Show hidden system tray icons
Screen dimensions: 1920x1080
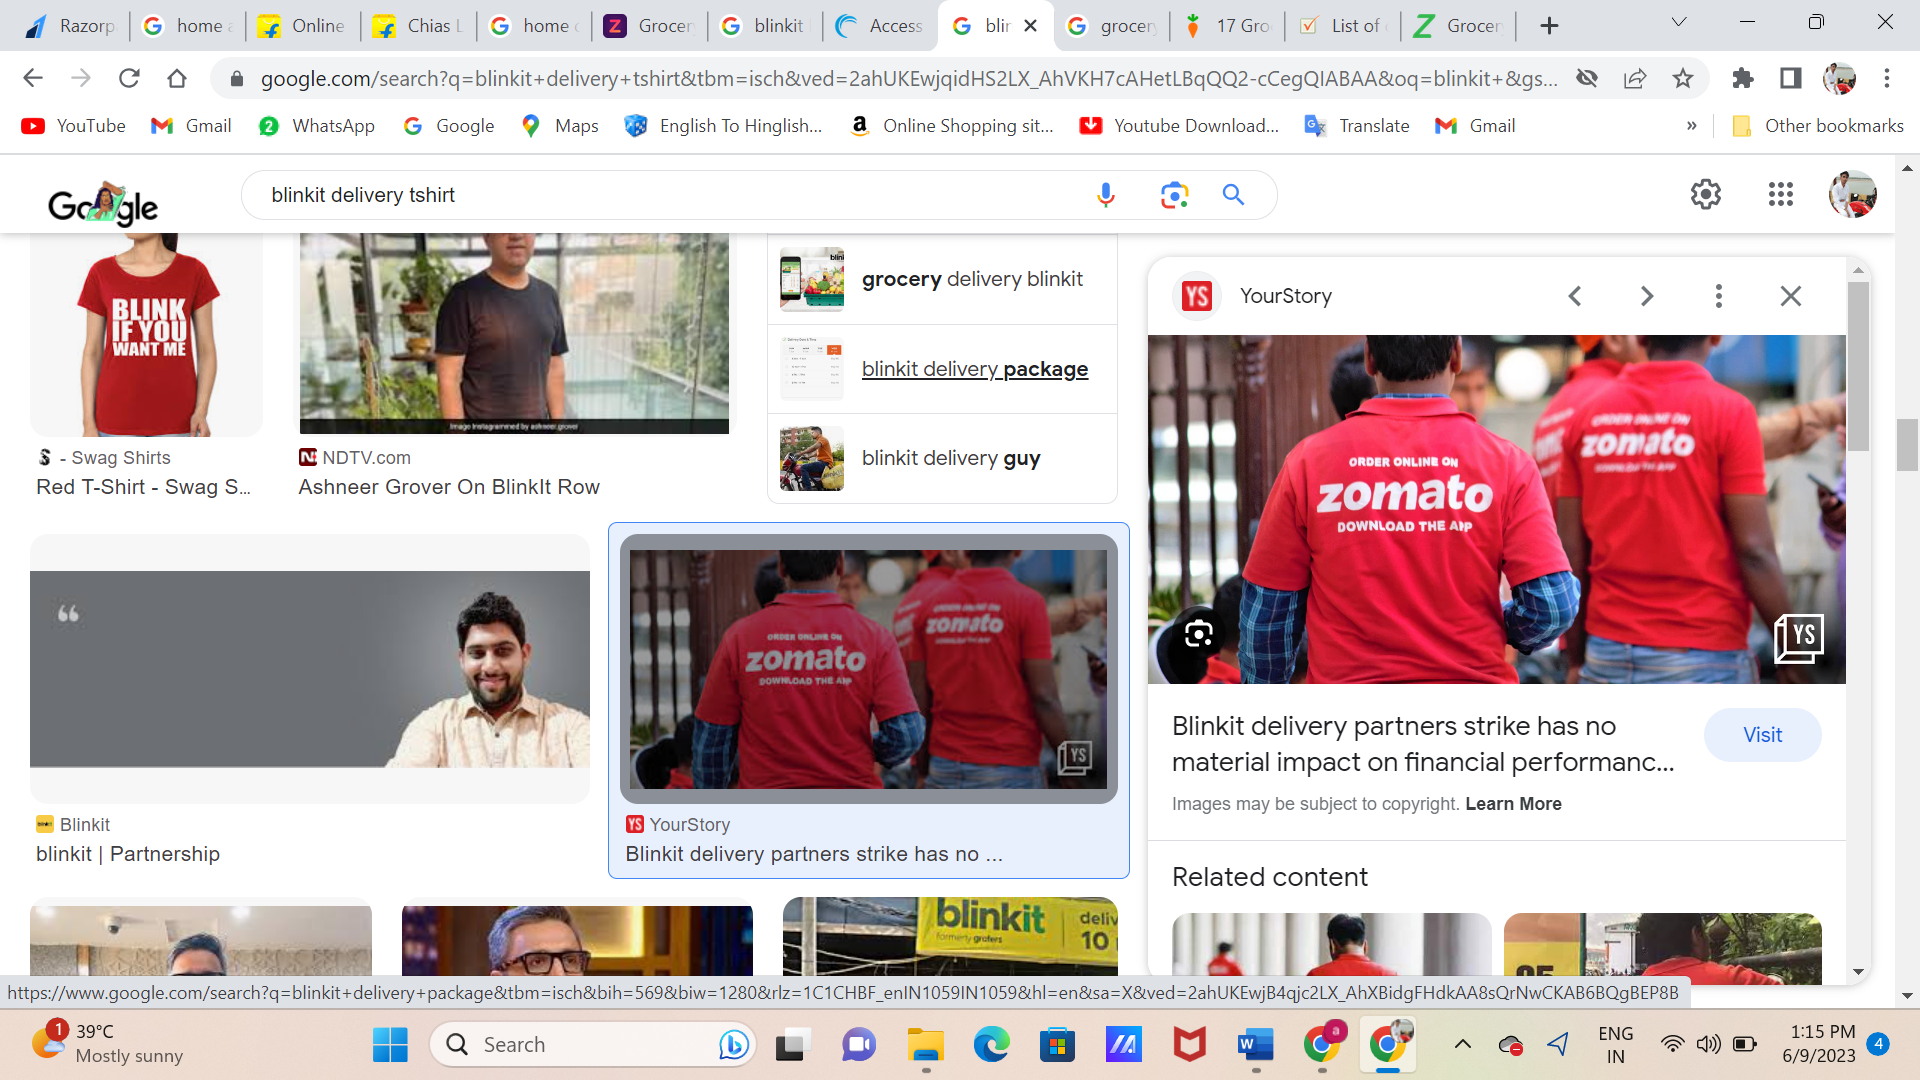point(1462,1045)
